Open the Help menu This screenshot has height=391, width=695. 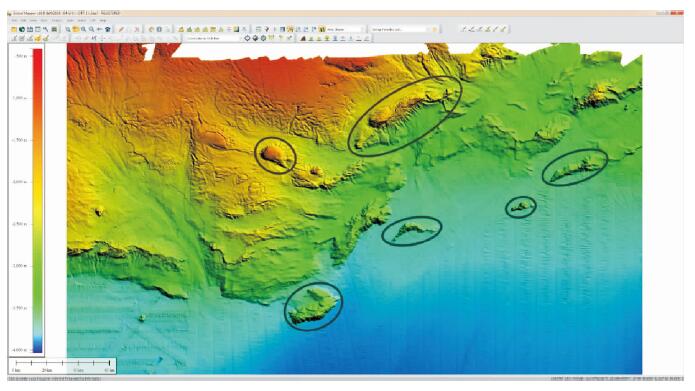coord(103,20)
